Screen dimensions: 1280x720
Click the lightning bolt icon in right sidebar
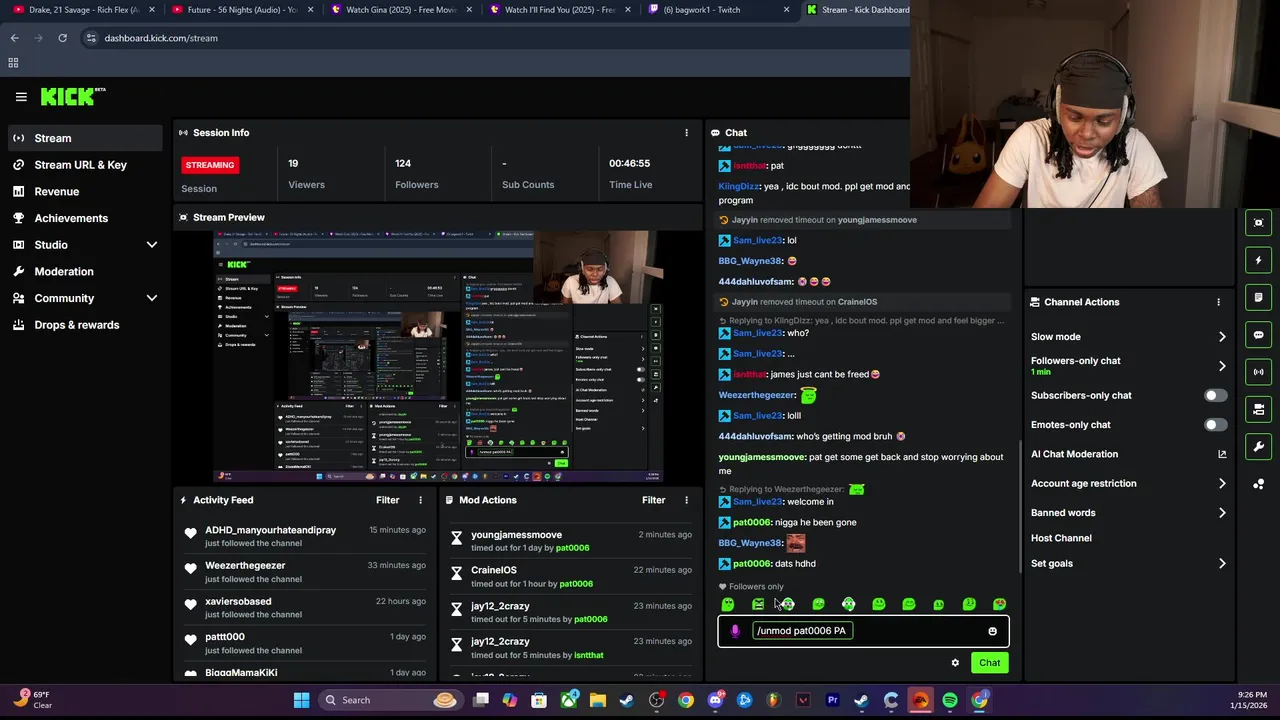click(1259, 260)
